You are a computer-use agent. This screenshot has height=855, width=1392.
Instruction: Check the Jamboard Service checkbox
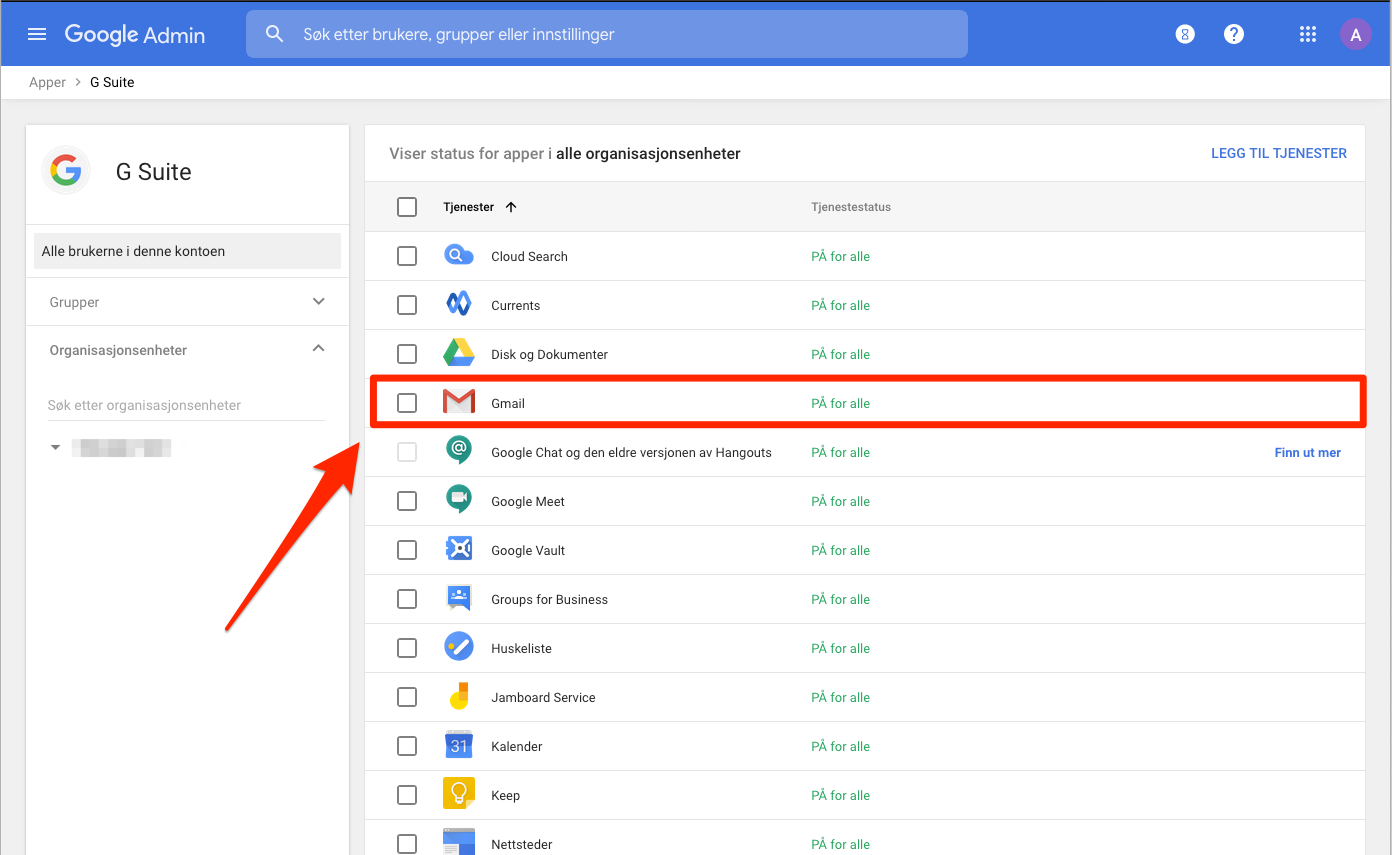pos(407,697)
